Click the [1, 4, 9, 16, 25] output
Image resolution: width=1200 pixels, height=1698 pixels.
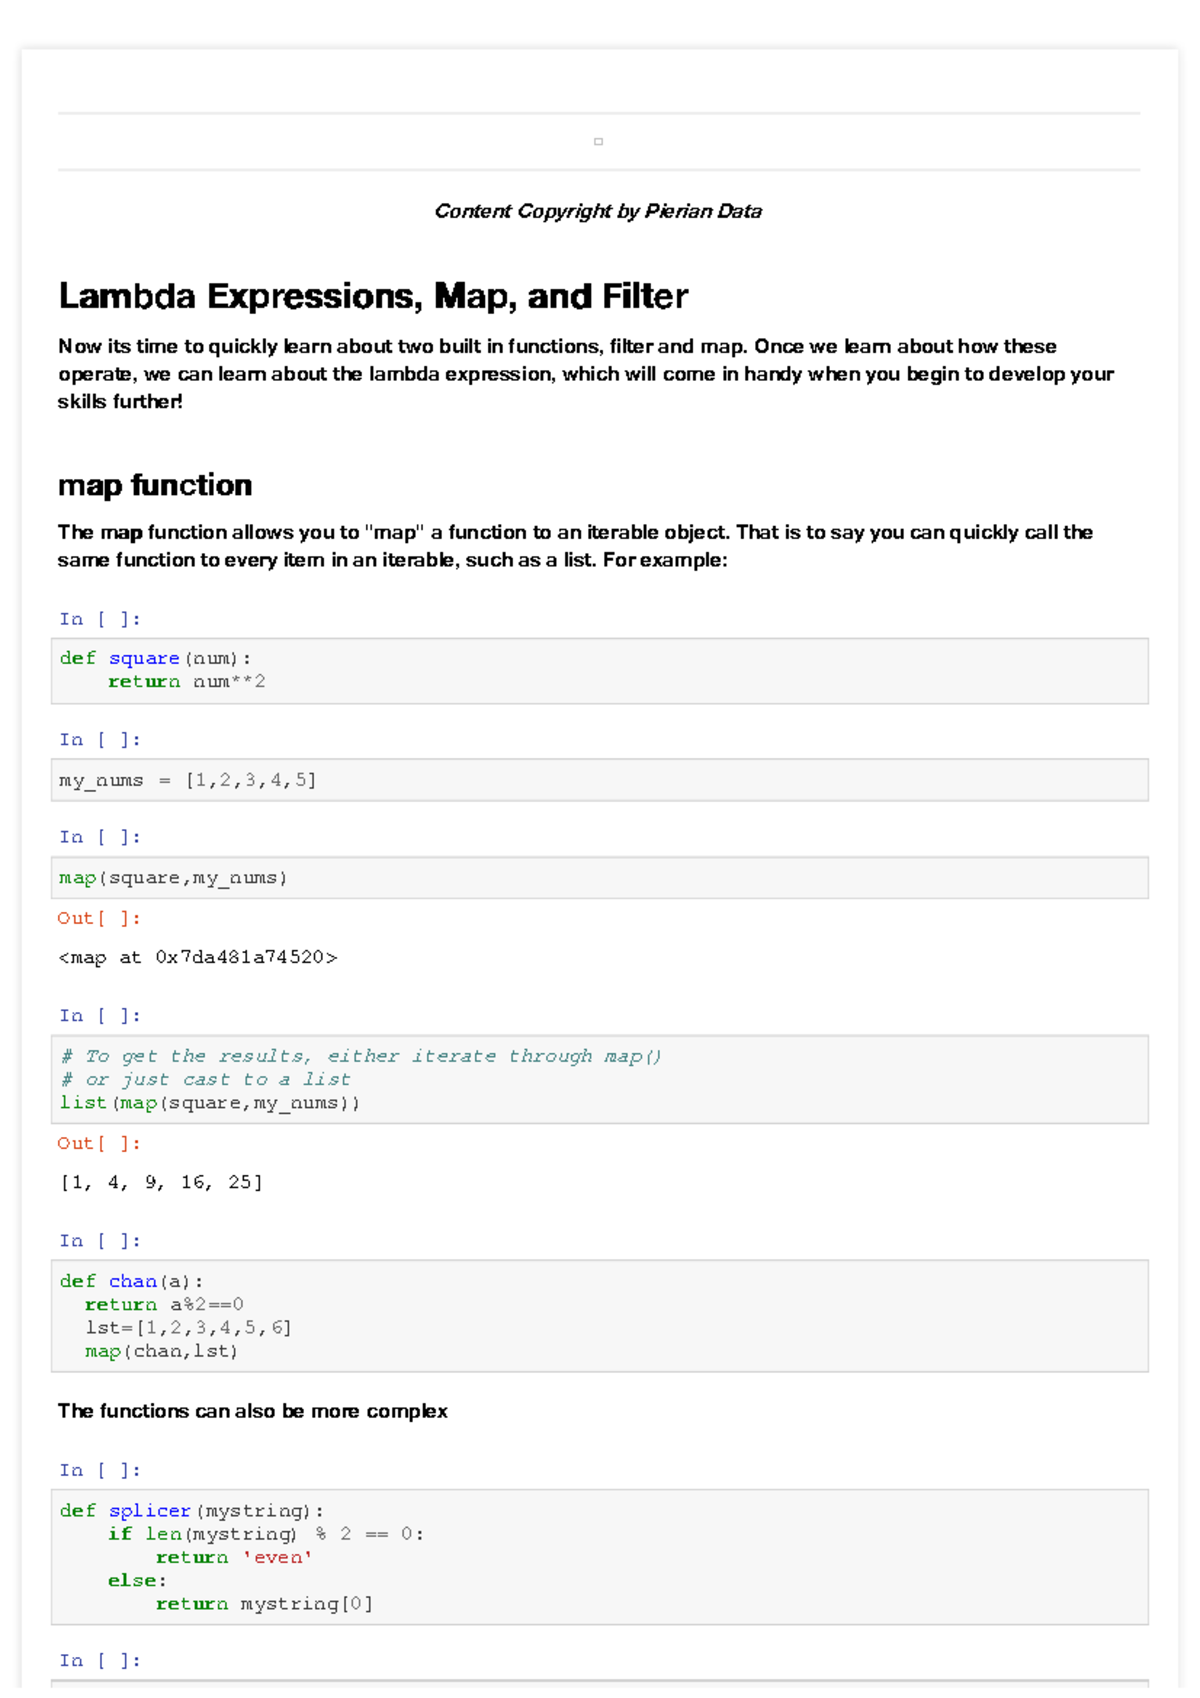point(161,1183)
